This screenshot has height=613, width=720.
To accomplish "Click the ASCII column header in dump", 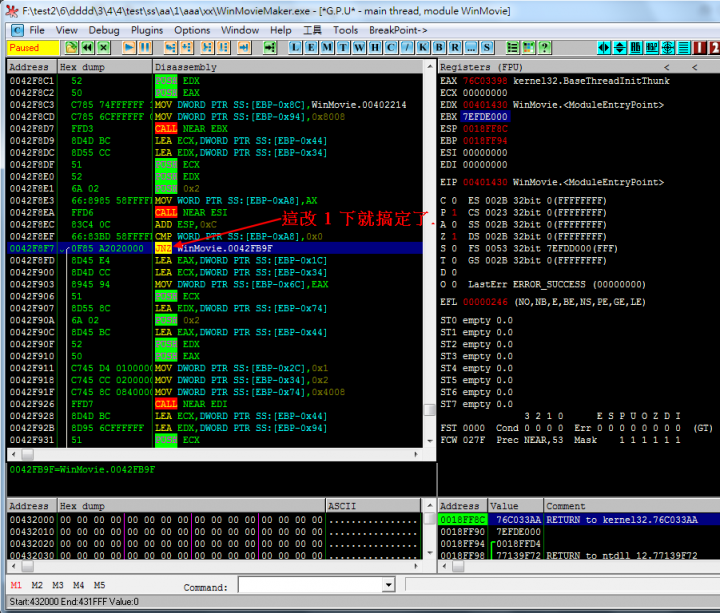I will pyautogui.click(x=373, y=506).
